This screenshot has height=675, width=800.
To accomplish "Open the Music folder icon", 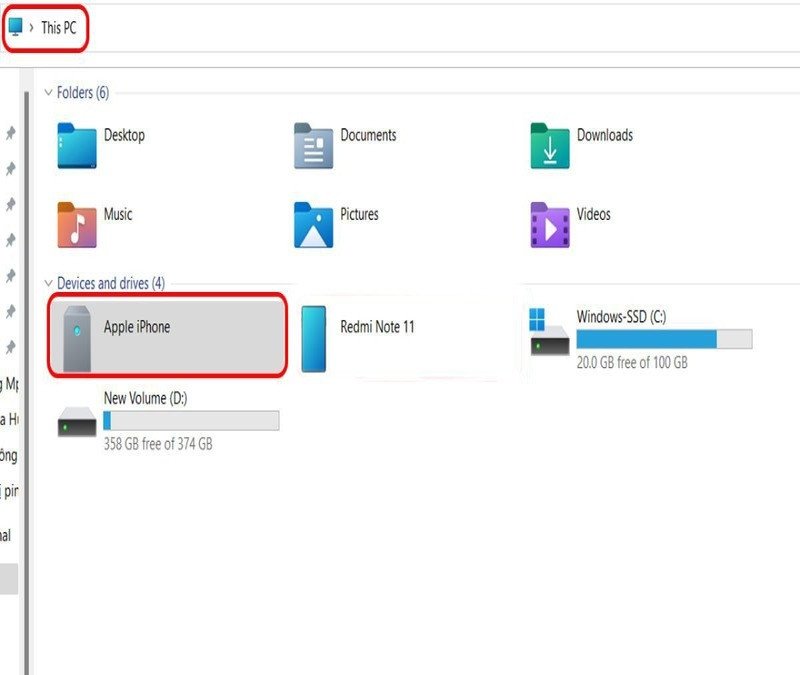I will (x=77, y=225).
